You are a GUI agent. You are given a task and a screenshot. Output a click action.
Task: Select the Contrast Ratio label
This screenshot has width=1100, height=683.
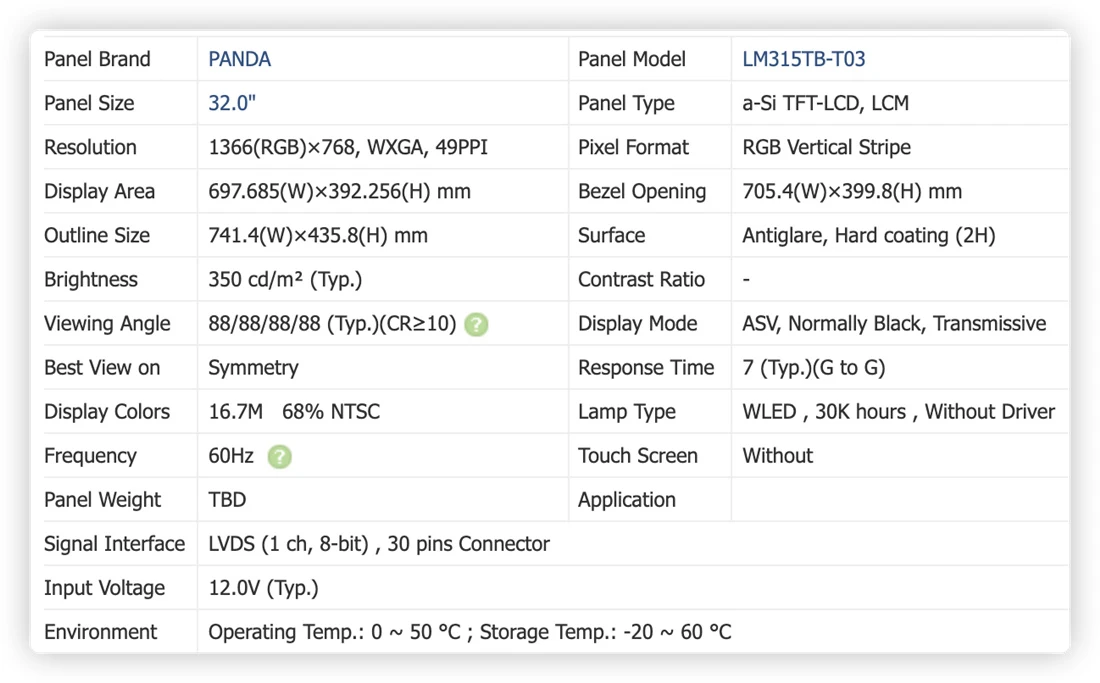tap(641, 280)
